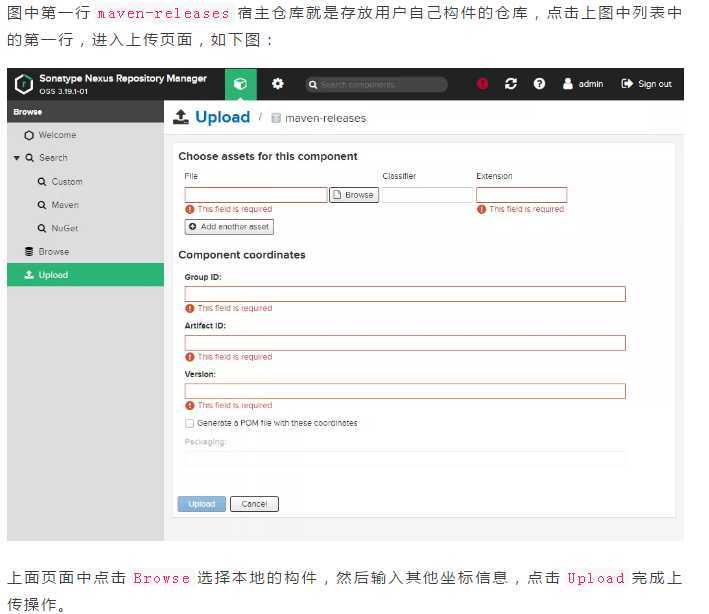Click the error icon under Version field

coord(190,406)
